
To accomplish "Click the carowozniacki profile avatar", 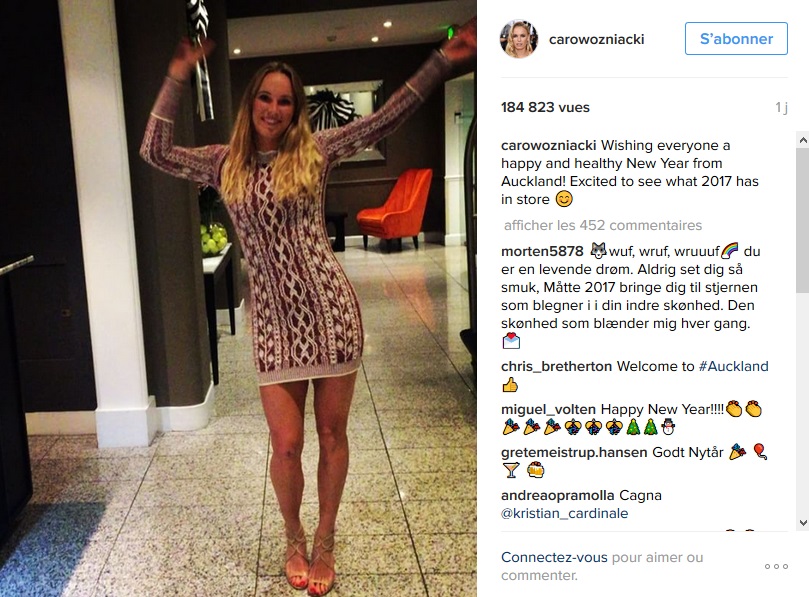I will click(x=519, y=39).
